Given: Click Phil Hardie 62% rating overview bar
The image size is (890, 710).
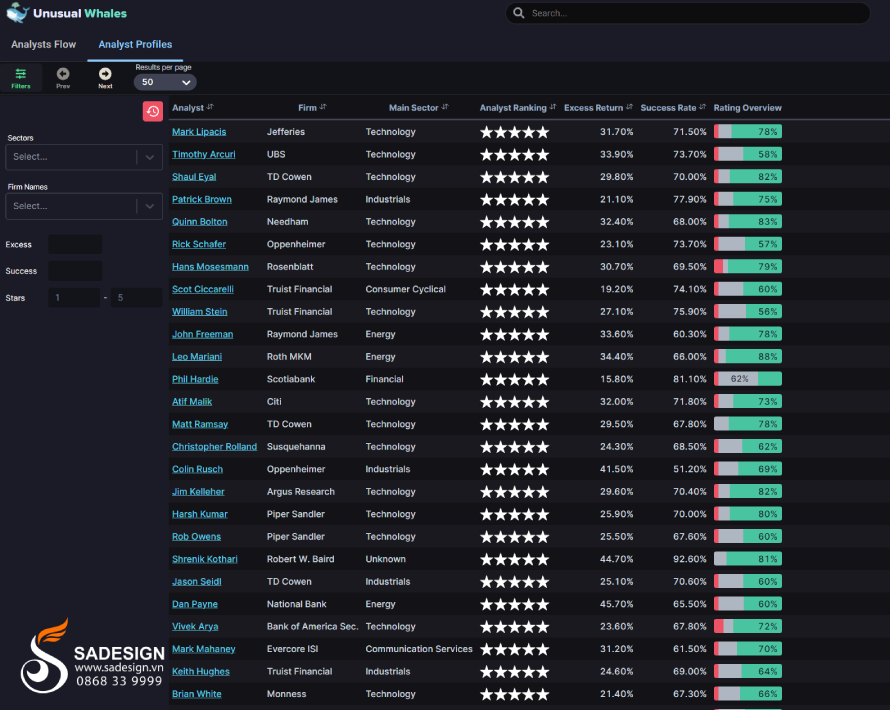Looking at the screenshot, I should pyautogui.click(x=748, y=379).
